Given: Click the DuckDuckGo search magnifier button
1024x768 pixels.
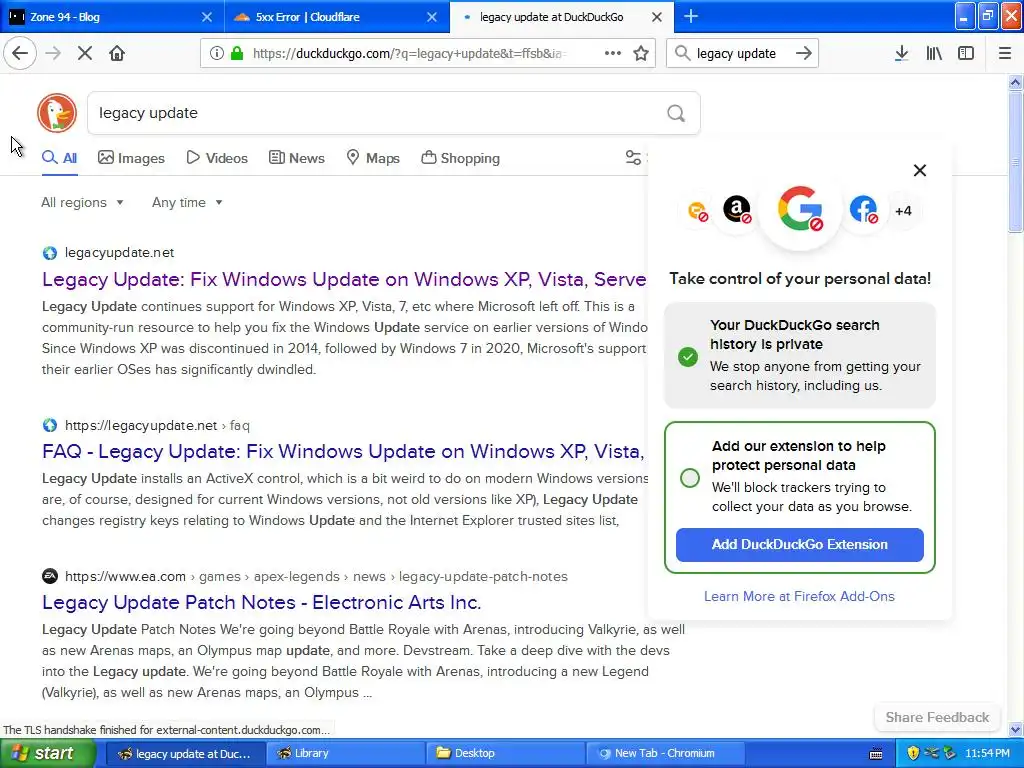Looking at the screenshot, I should 676,114.
